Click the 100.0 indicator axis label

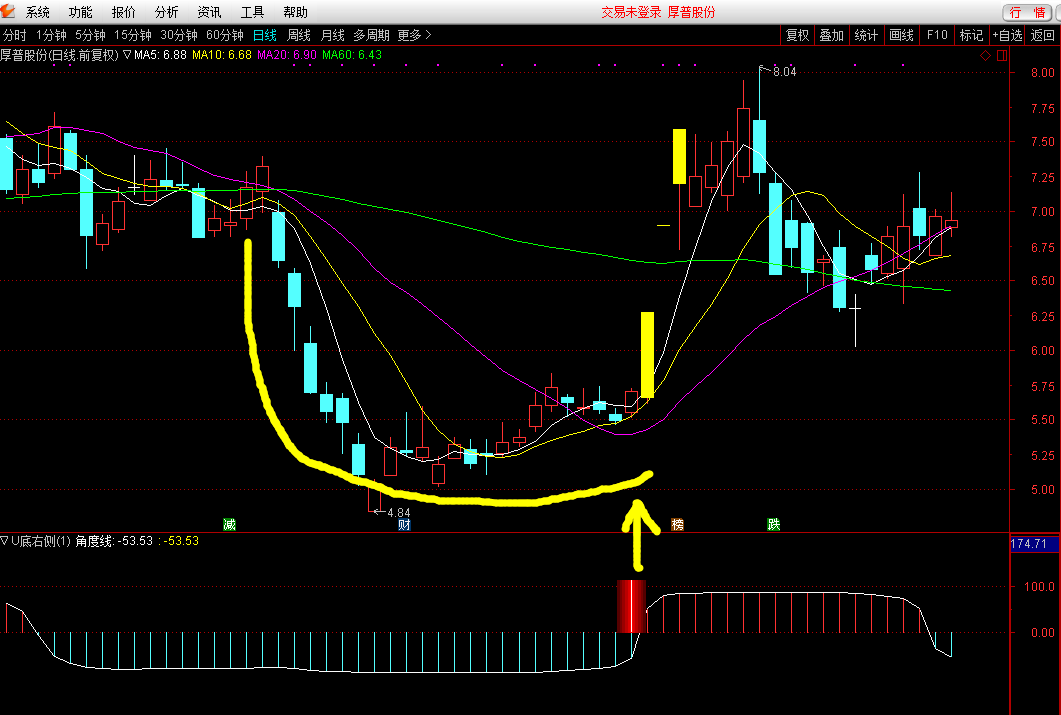(1039, 586)
